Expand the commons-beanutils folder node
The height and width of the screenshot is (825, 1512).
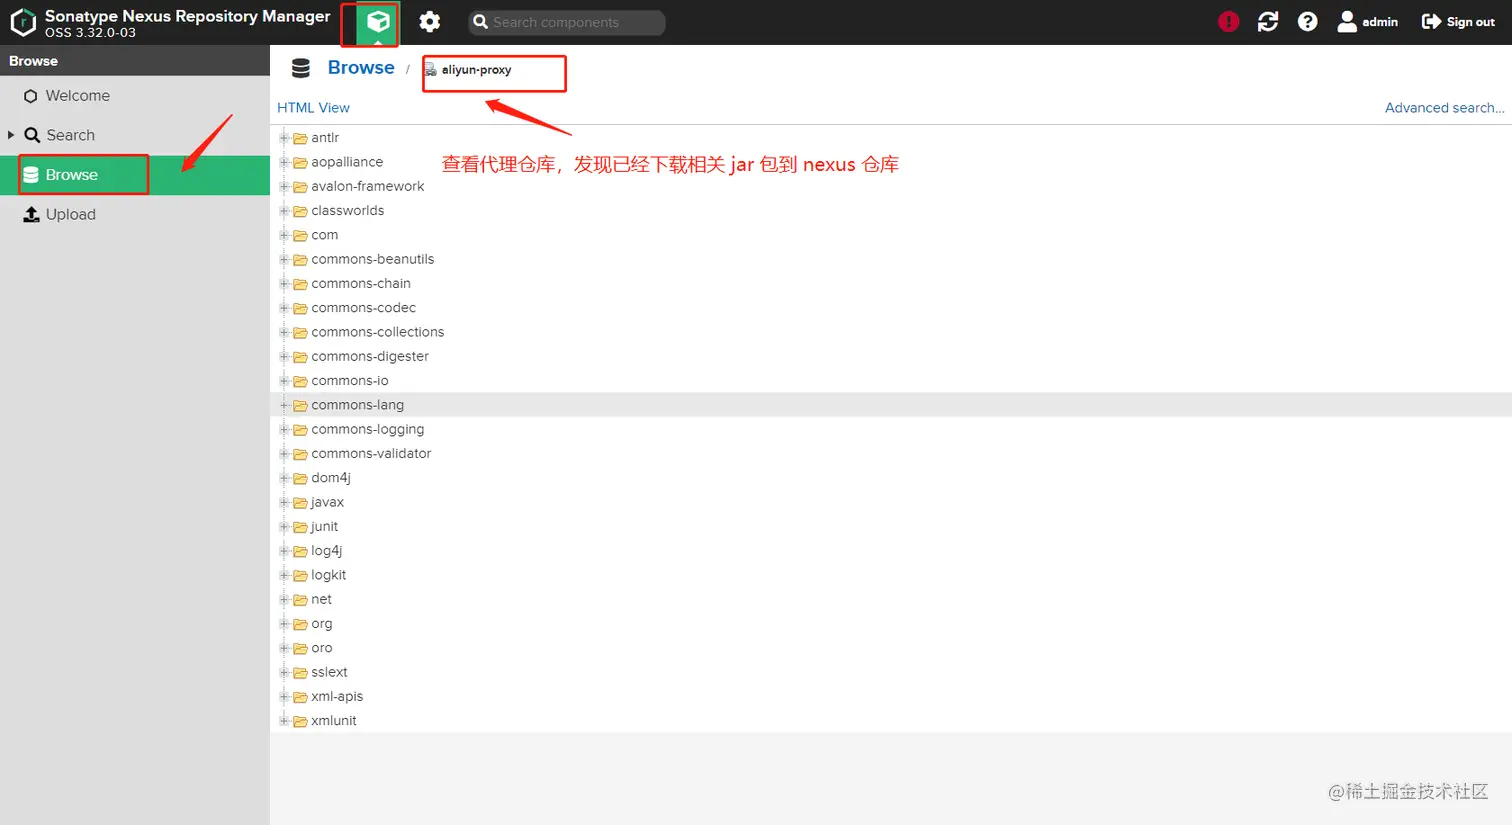click(x=284, y=259)
